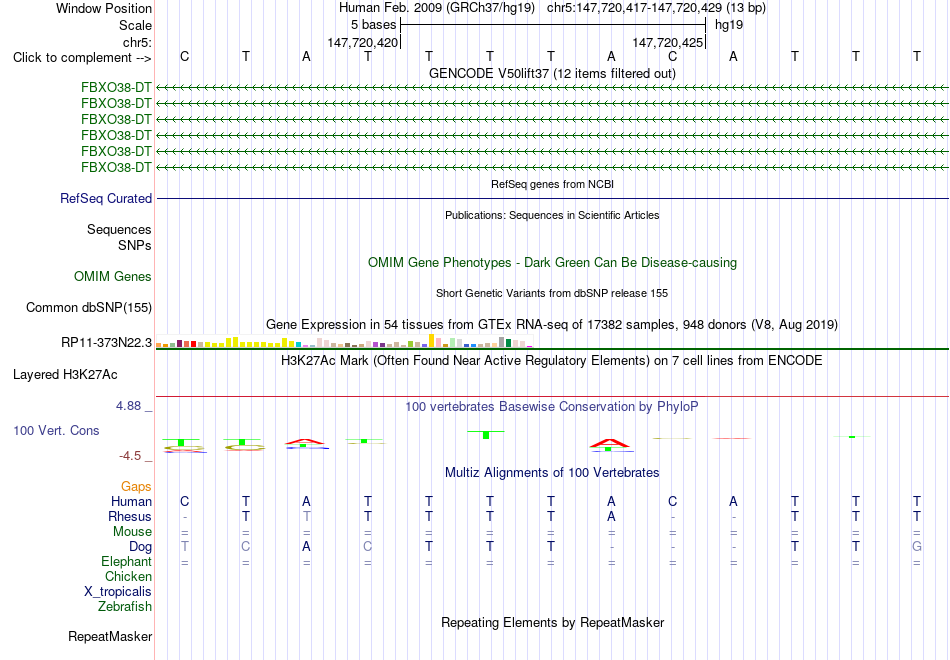Click the tallest yellow bar in GTEx chart

click(431, 341)
